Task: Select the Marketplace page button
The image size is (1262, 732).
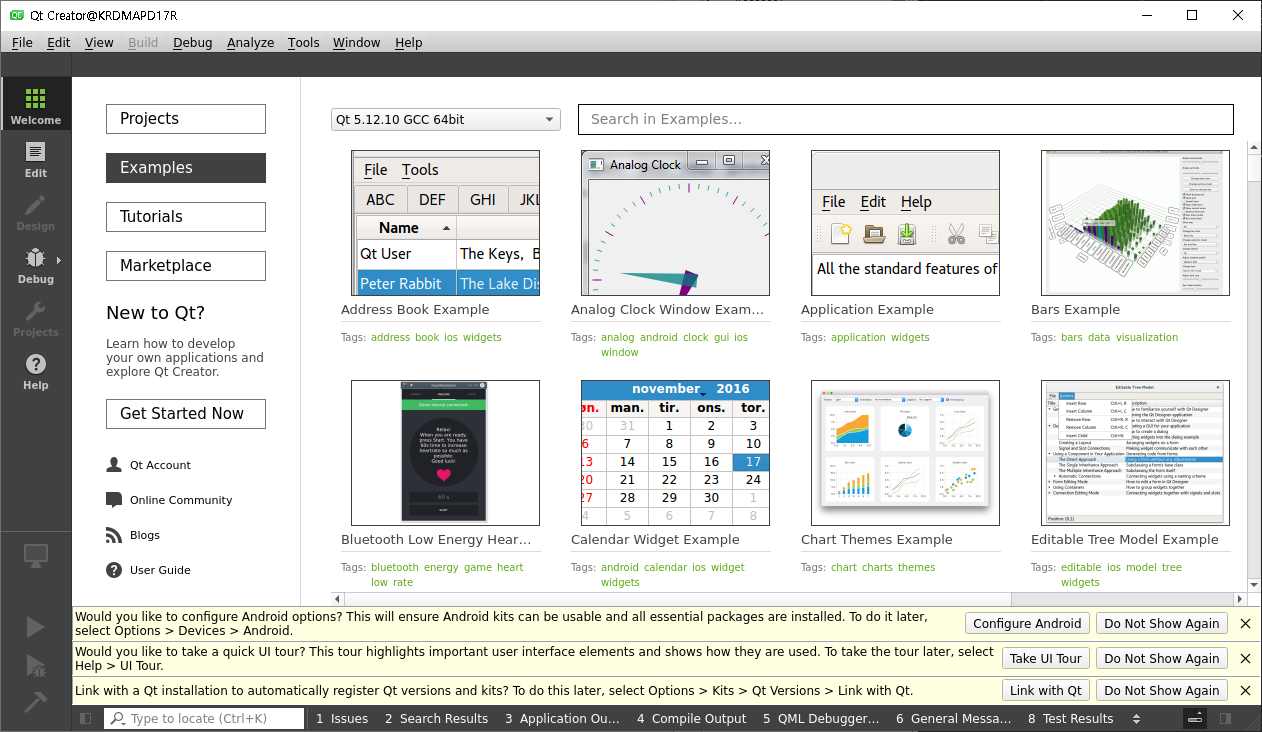Action: [x=186, y=266]
